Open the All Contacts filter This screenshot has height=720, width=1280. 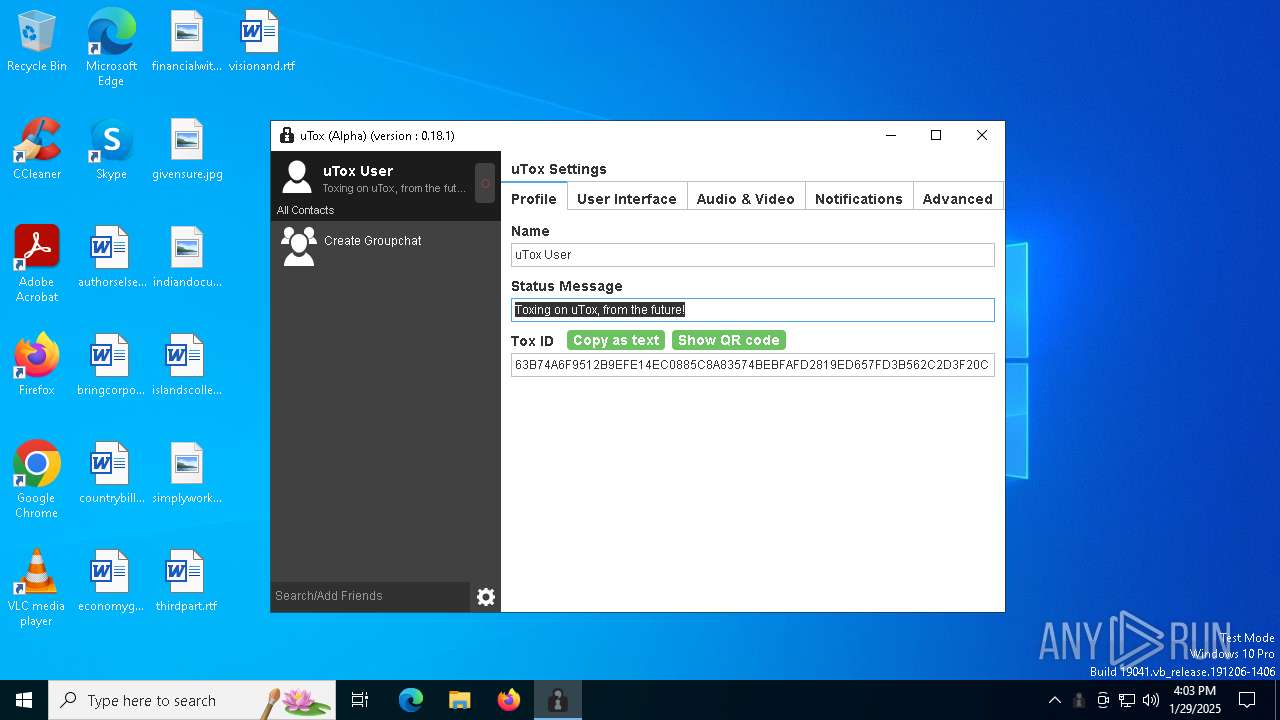tap(306, 210)
